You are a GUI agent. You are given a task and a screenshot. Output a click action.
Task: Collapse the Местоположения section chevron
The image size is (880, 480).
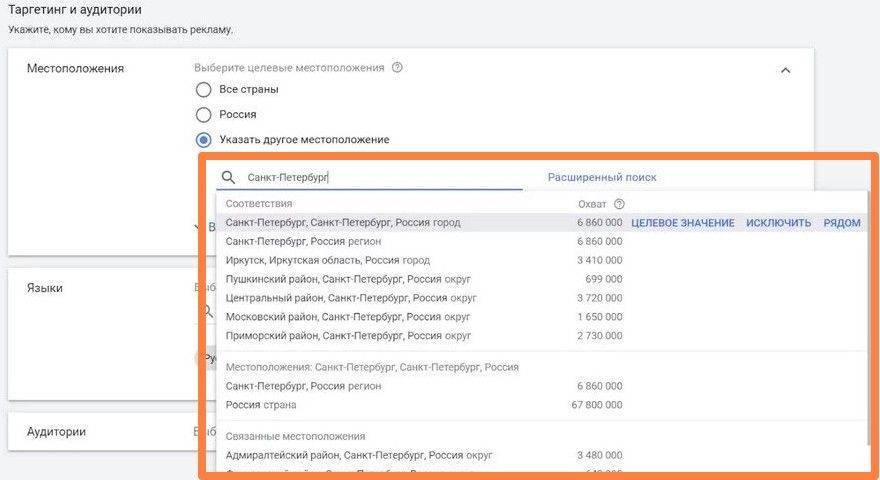[x=785, y=70]
